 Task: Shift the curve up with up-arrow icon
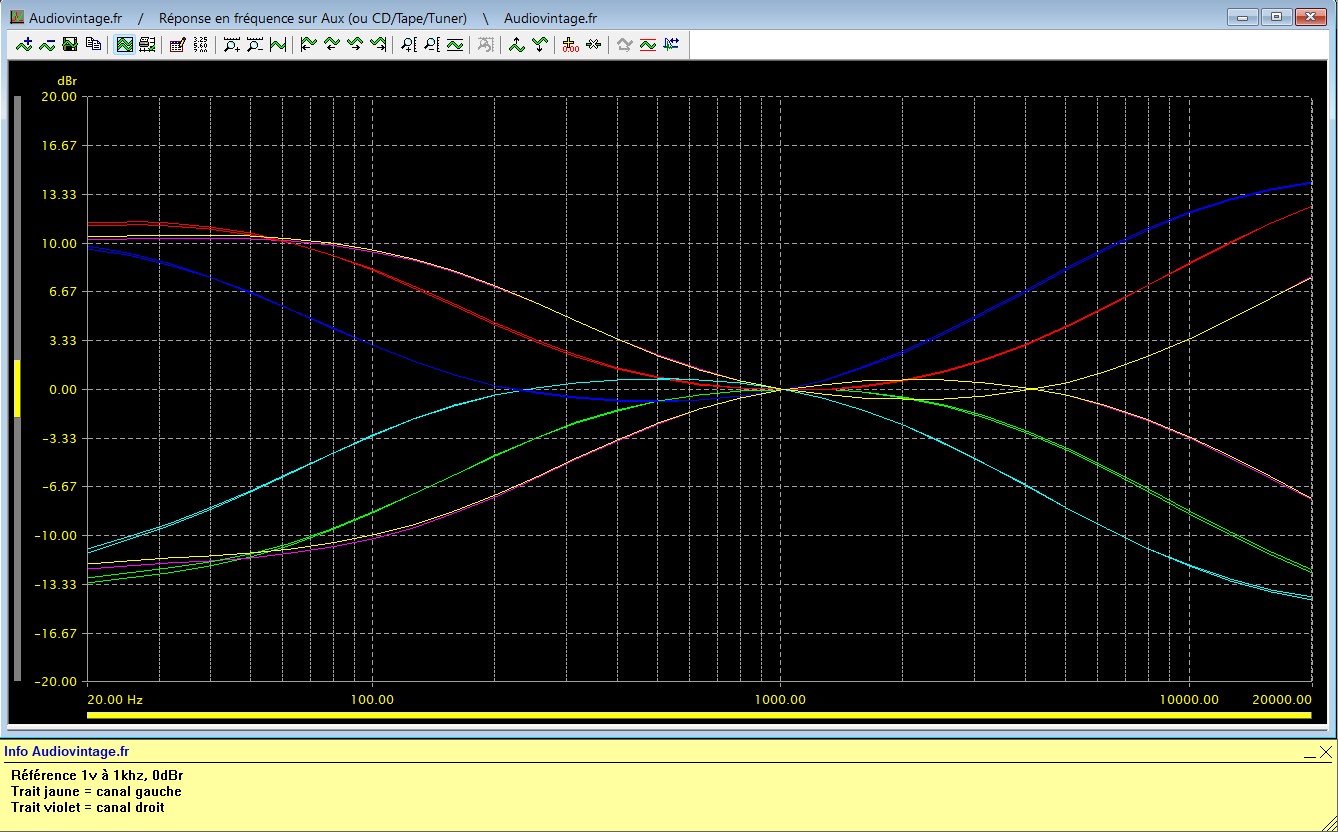516,44
